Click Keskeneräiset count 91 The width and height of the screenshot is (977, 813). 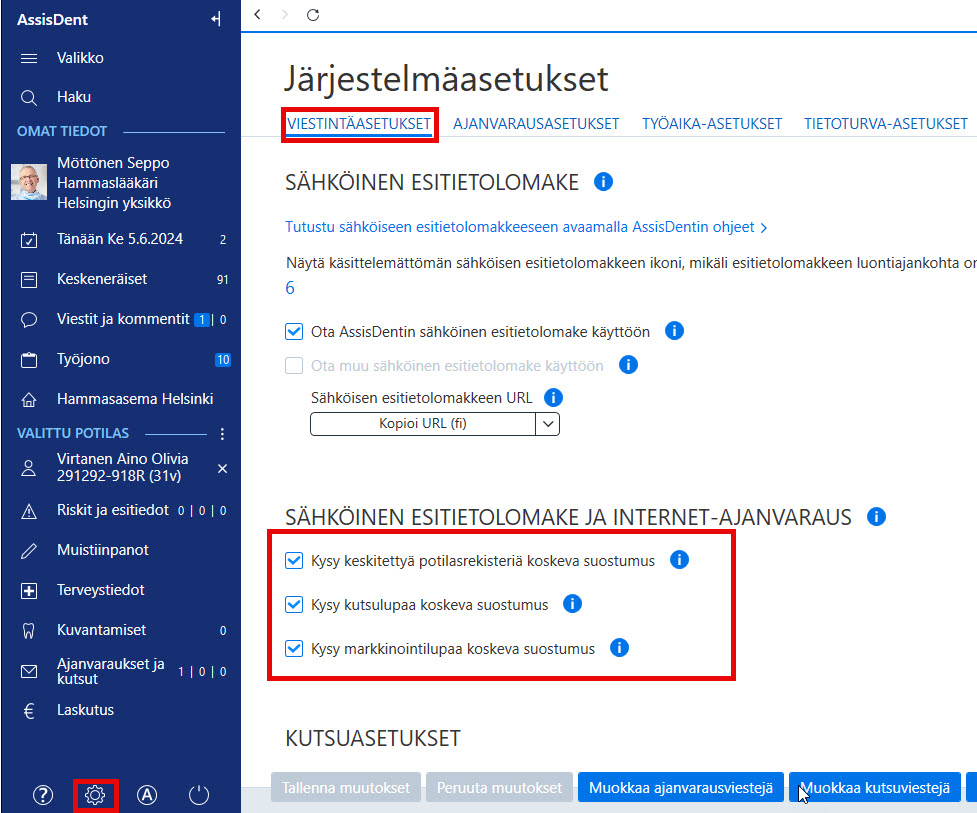[222, 280]
